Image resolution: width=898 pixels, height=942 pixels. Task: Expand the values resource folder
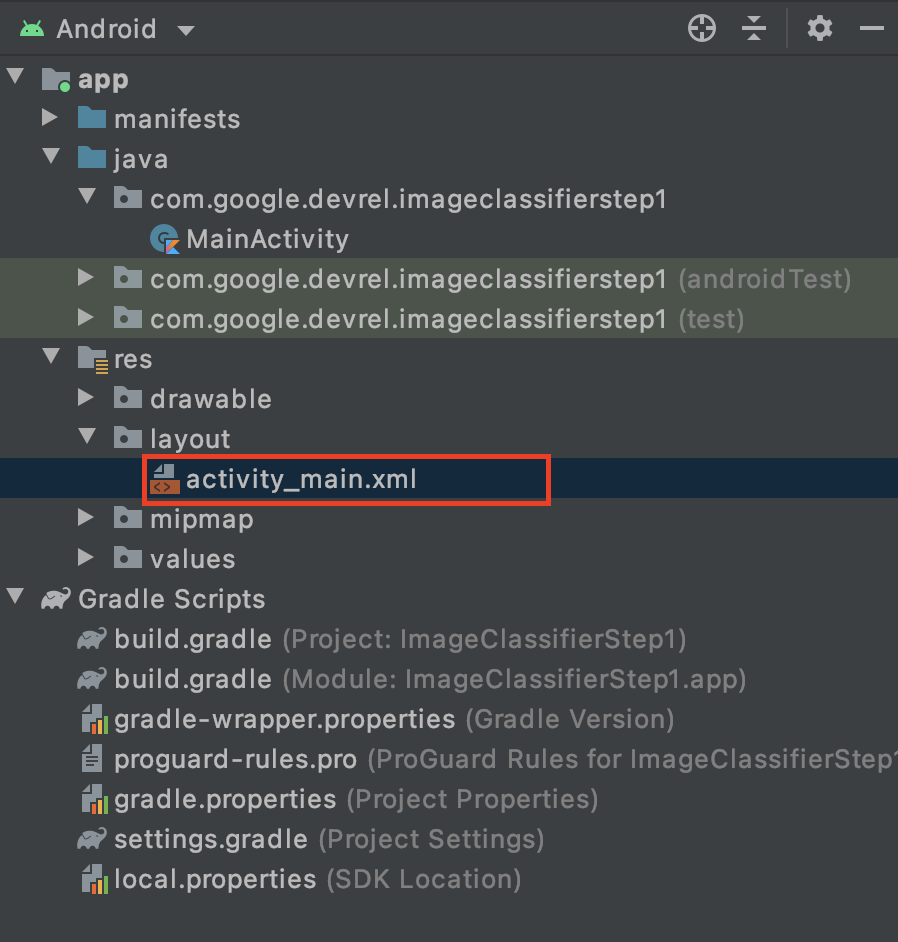pyautogui.click(x=86, y=559)
